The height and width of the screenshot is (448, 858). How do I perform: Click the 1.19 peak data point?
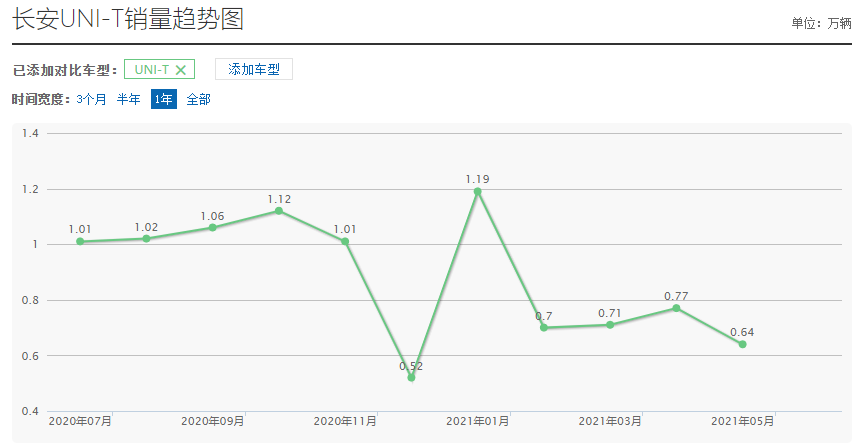478,191
